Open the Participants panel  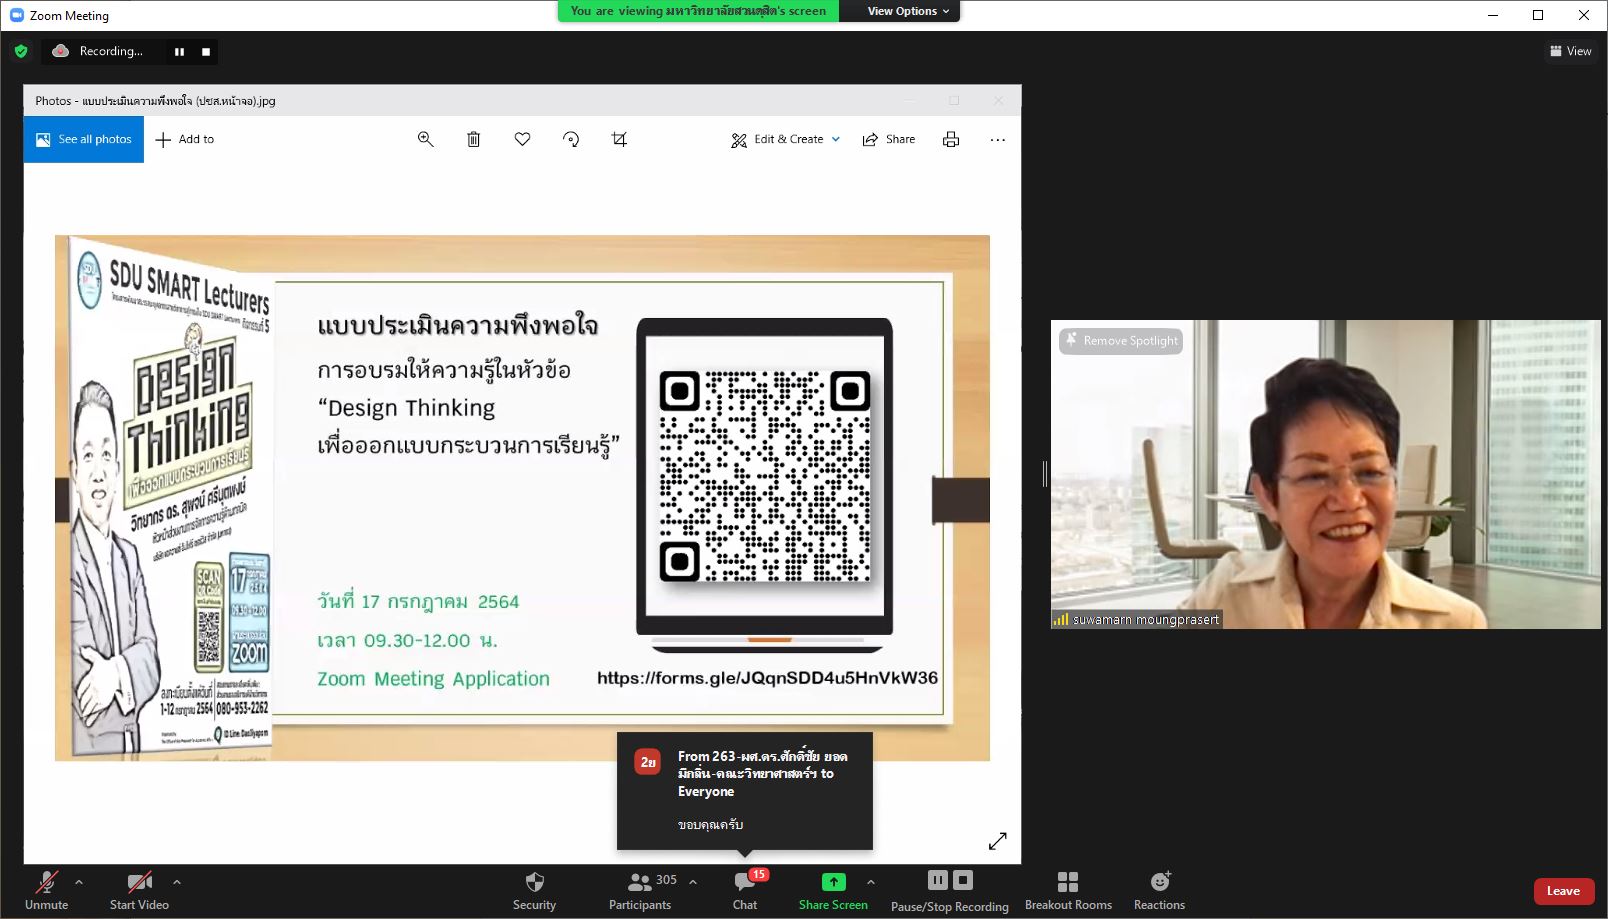[x=640, y=890]
